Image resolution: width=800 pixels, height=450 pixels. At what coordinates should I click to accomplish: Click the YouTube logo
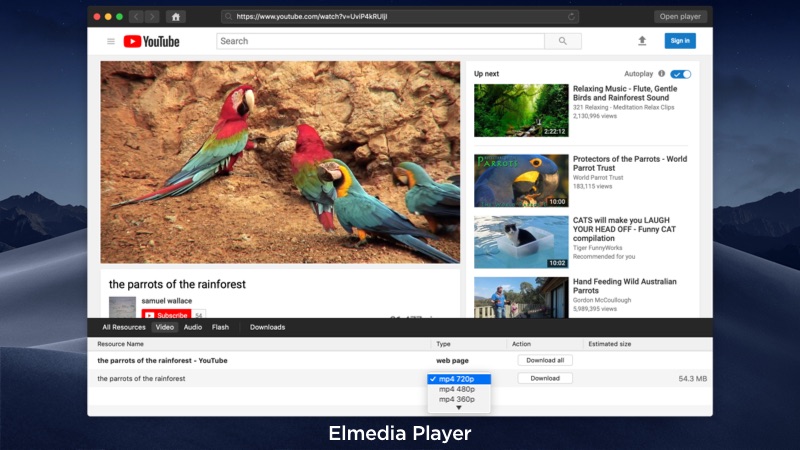tap(152, 41)
